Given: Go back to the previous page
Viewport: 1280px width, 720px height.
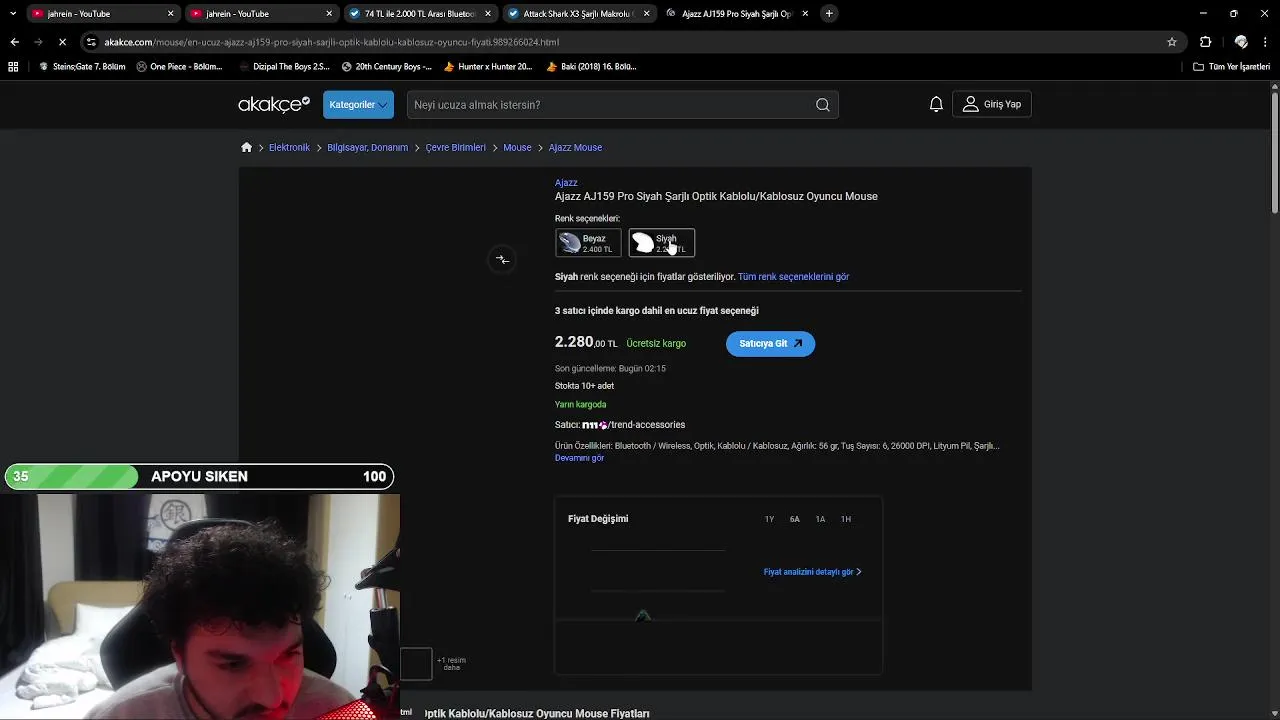Looking at the screenshot, I should [14, 42].
